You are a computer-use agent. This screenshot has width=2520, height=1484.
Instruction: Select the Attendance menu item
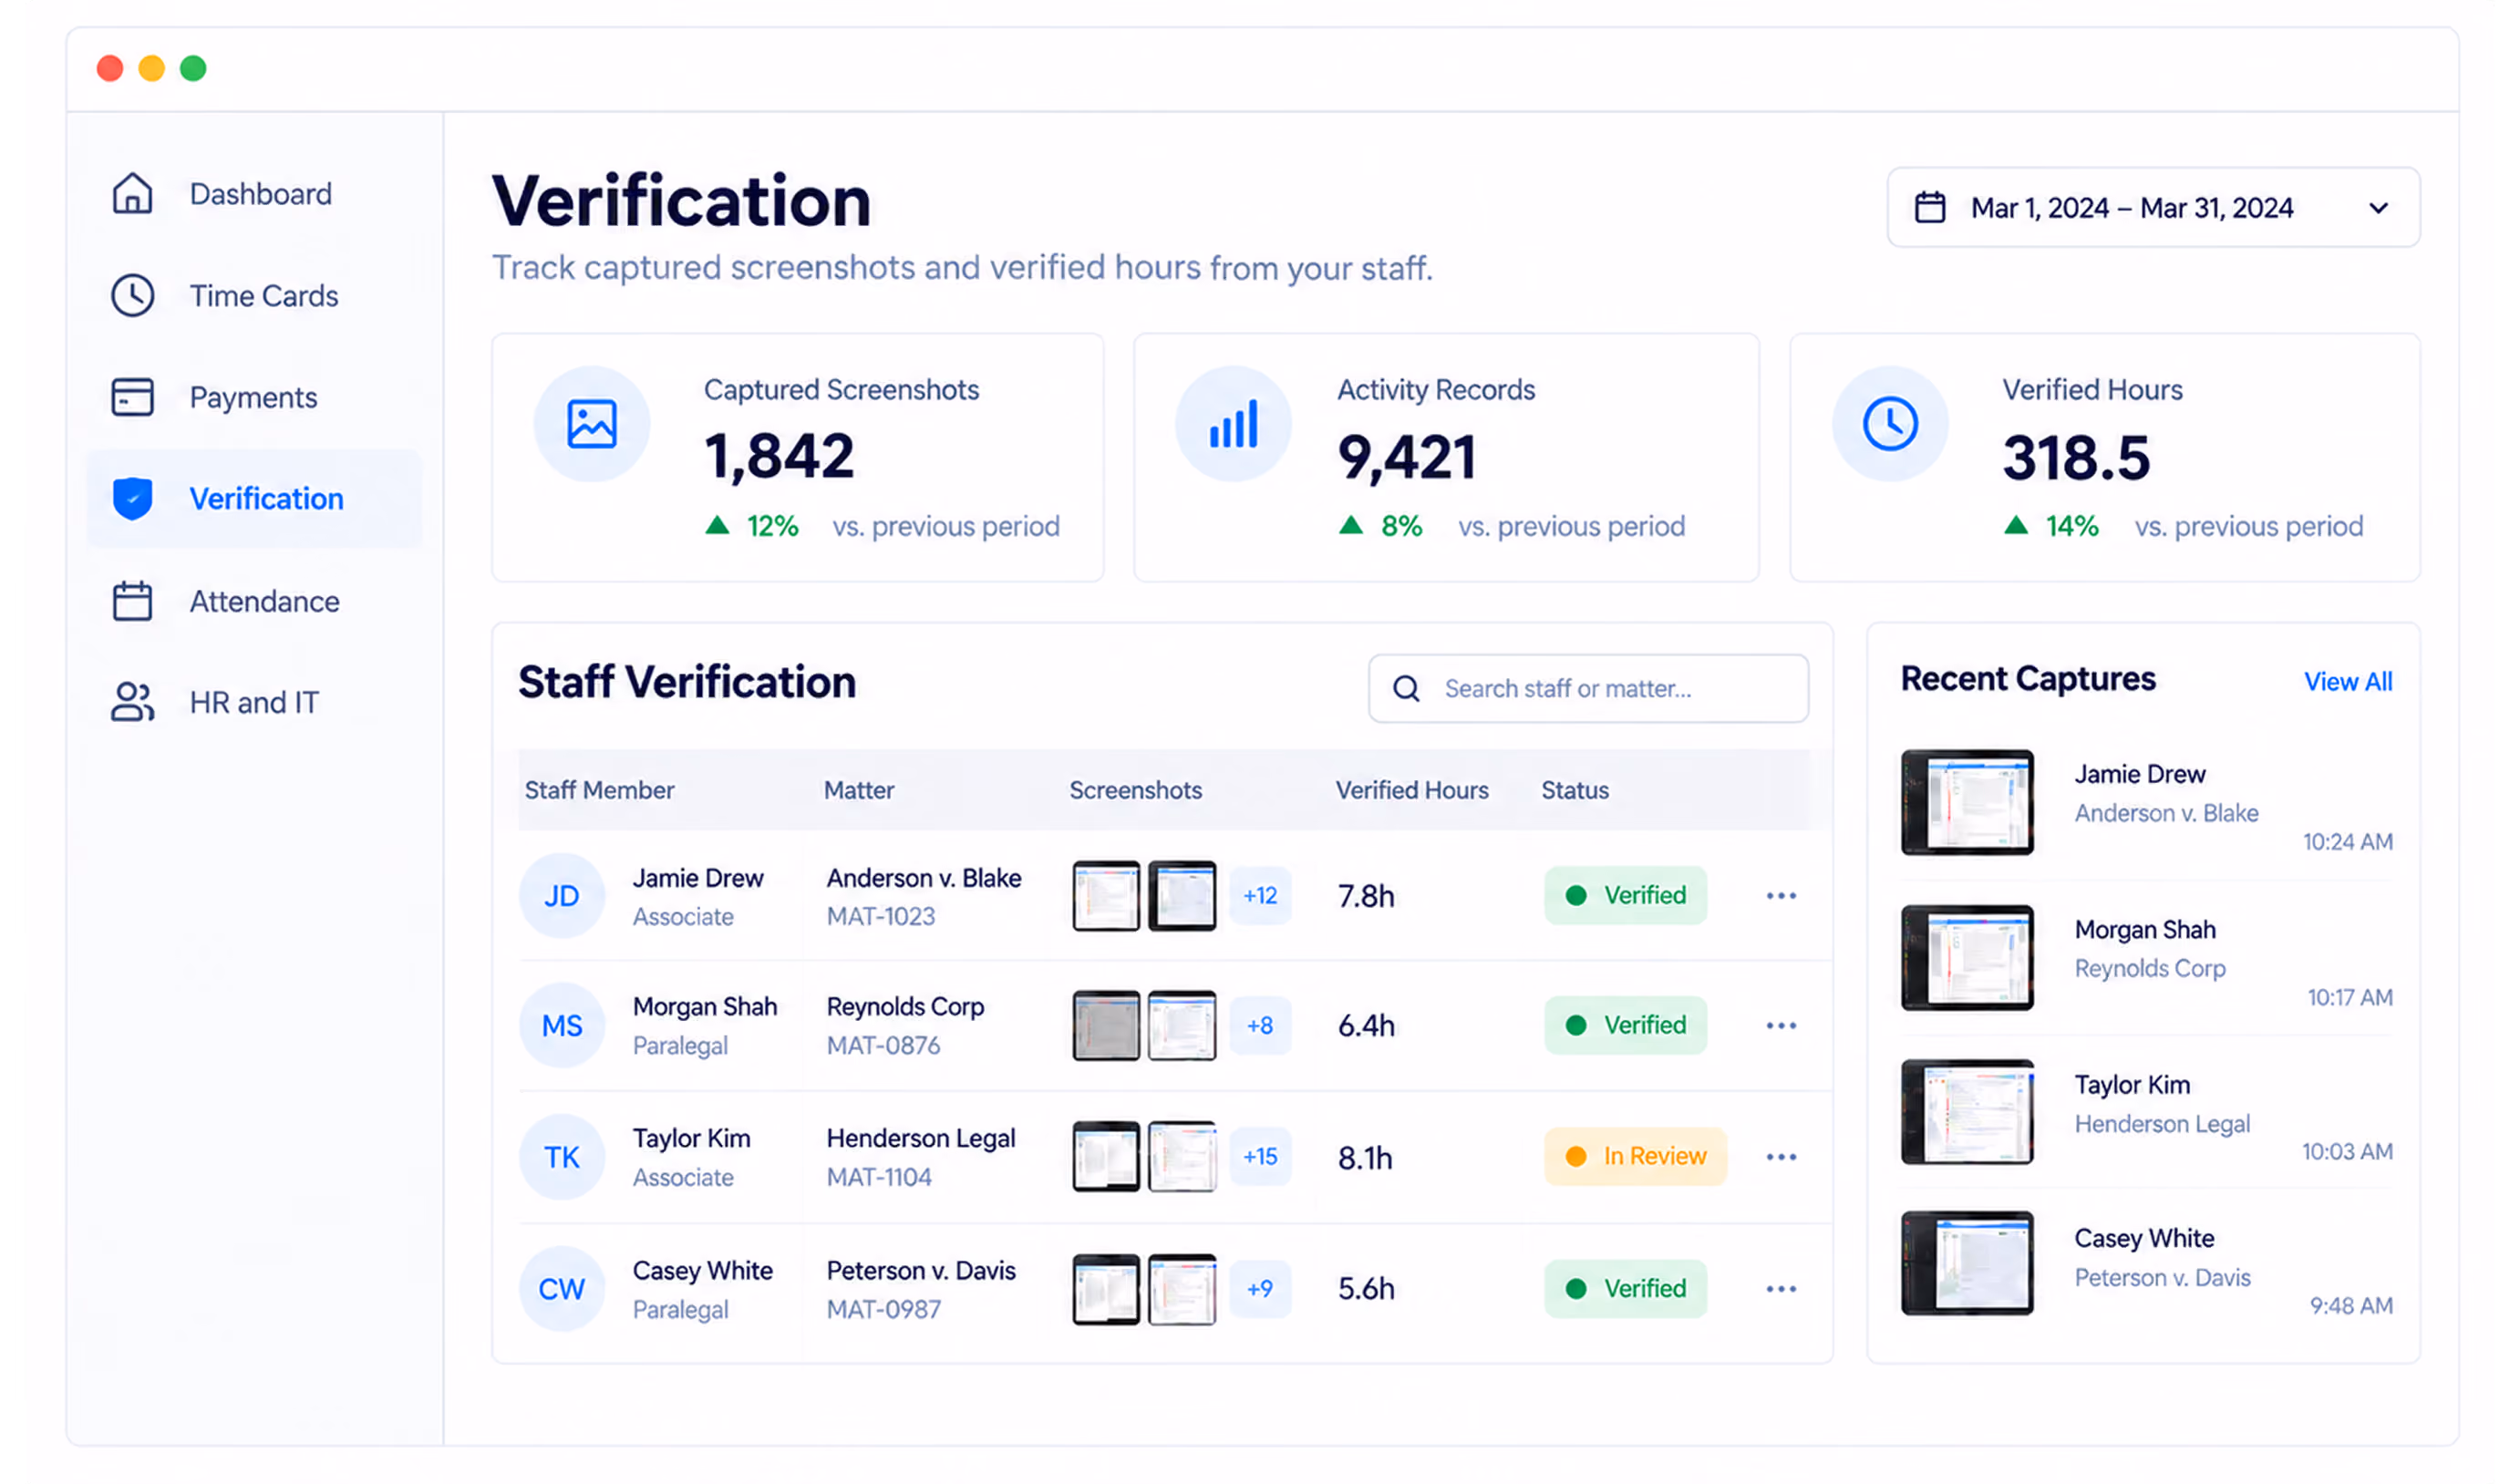pos(255,601)
